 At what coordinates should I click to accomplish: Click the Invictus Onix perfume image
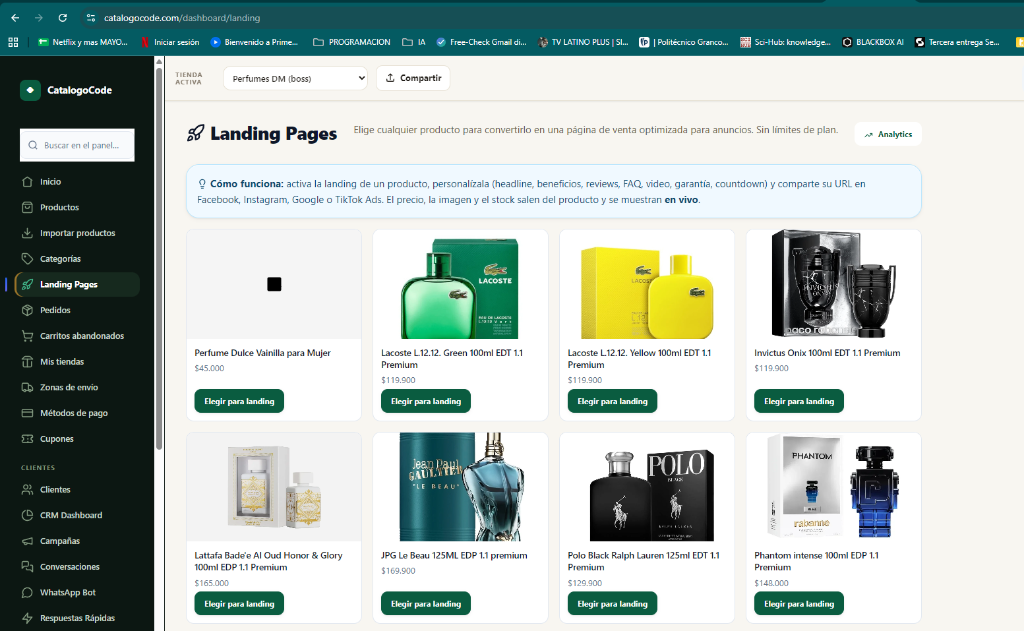[833, 283]
